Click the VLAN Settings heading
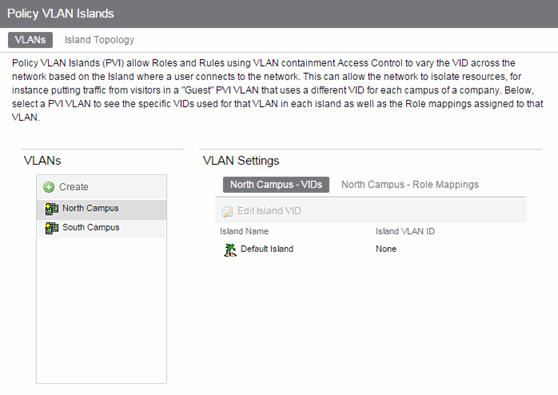 coord(241,161)
